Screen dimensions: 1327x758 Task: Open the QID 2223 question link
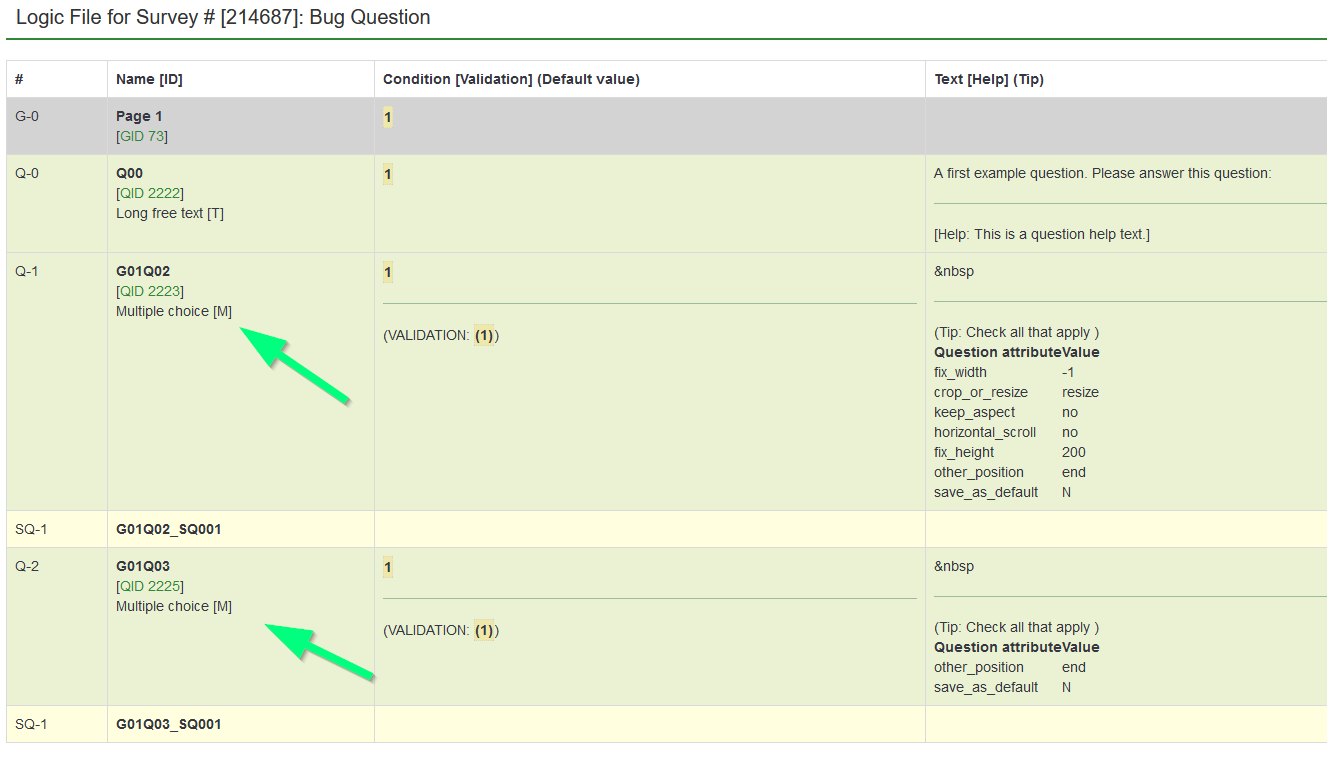pos(150,291)
